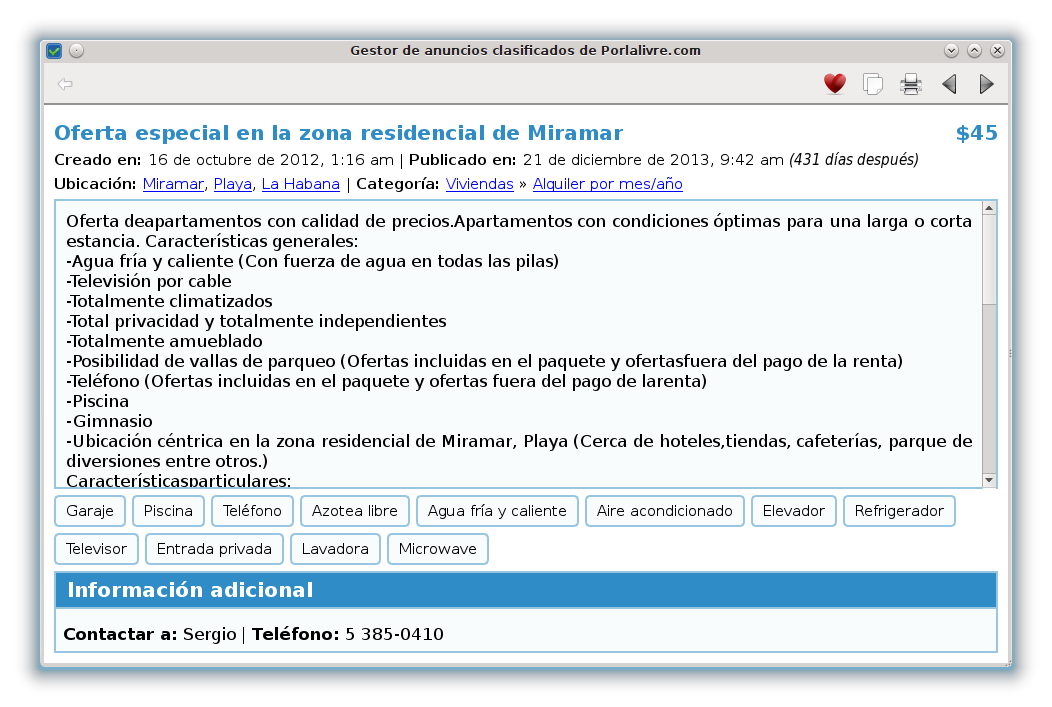This screenshot has height=707, width=1052.
Task: Mark the ad as favorite with the heart icon
Action: (x=834, y=84)
